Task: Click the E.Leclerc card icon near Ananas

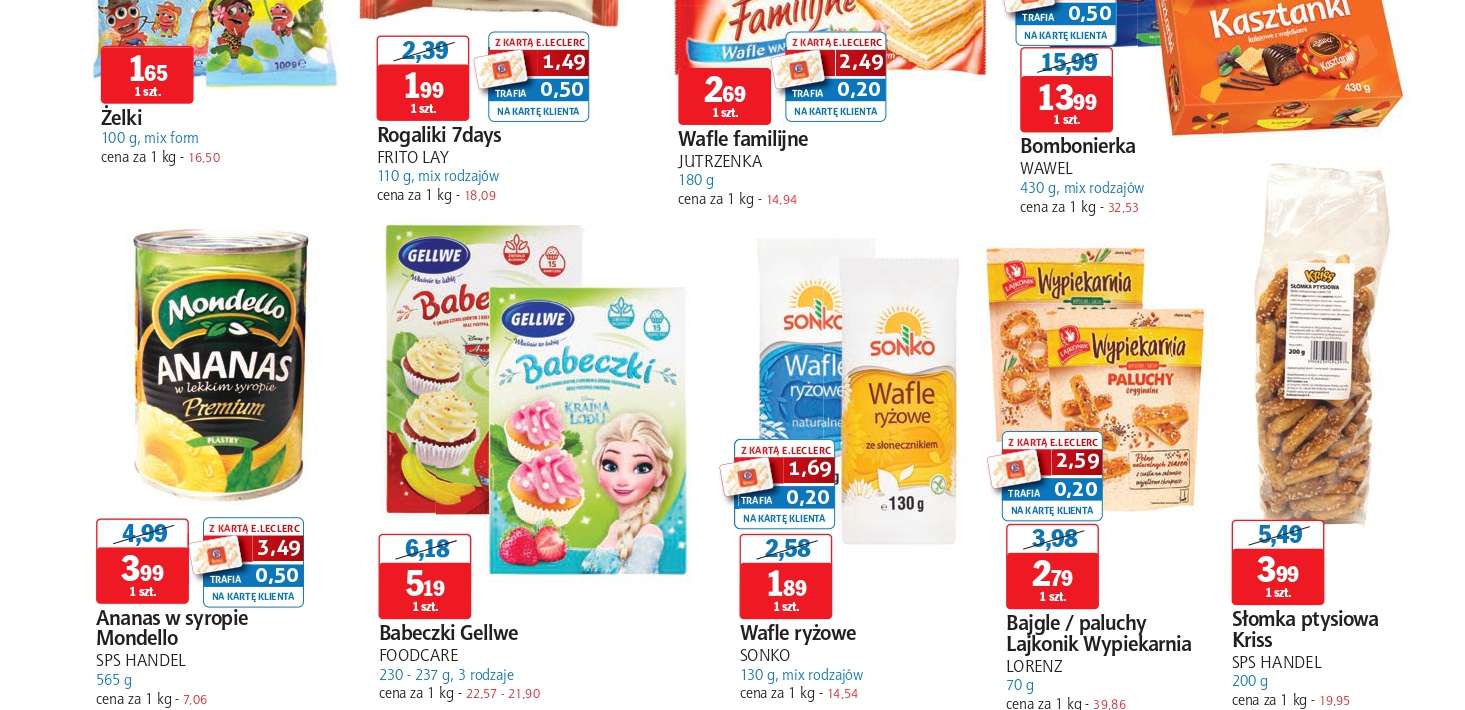Action: point(218,554)
